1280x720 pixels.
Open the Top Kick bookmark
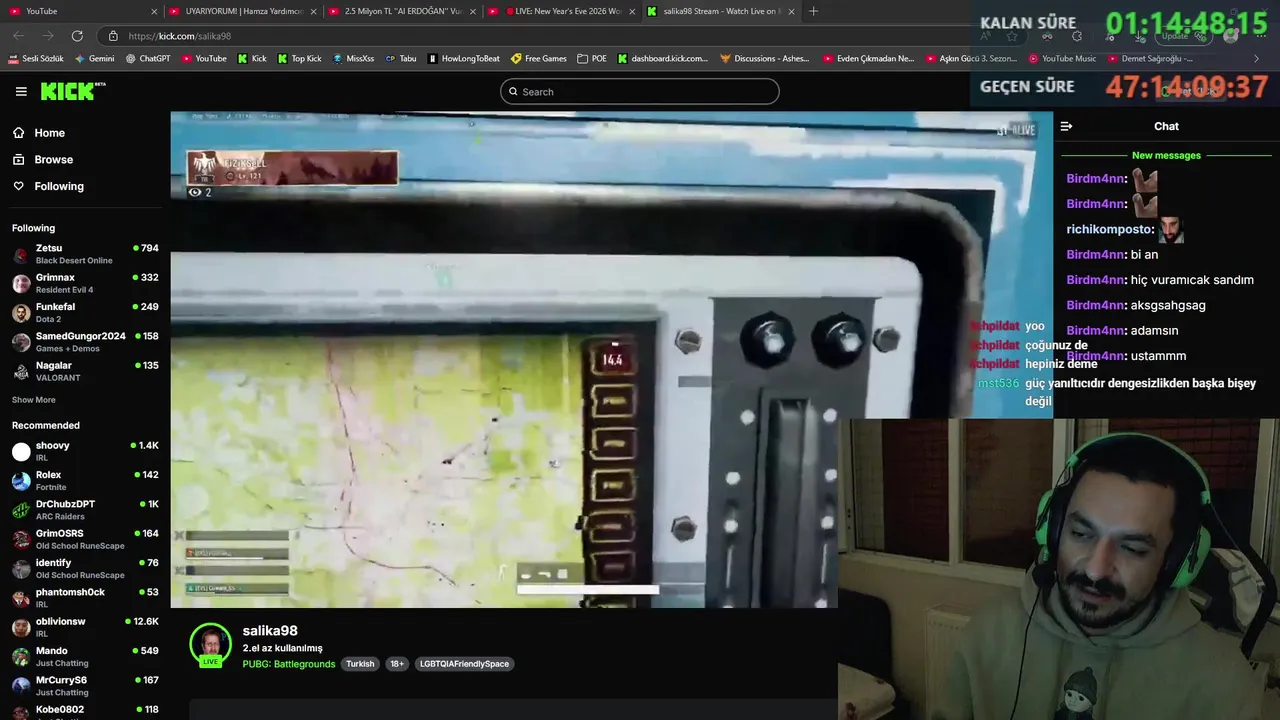click(x=300, y=59)
